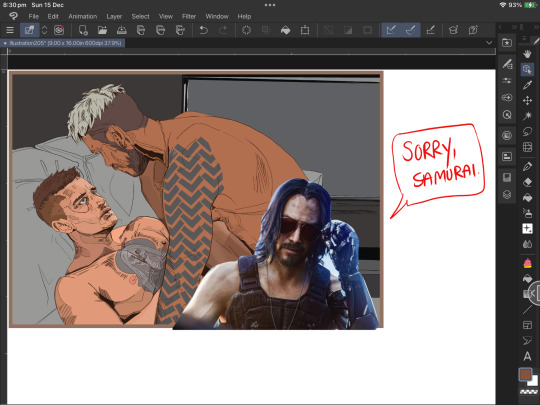Save the current illustration

point(122,30)
